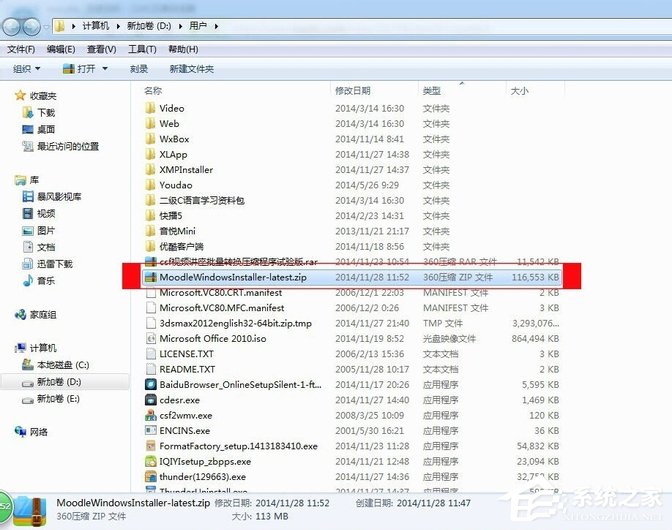Click the Back navigation arrow button
Viewport: 672px width, 530px height.
click(x=11, y=27)
